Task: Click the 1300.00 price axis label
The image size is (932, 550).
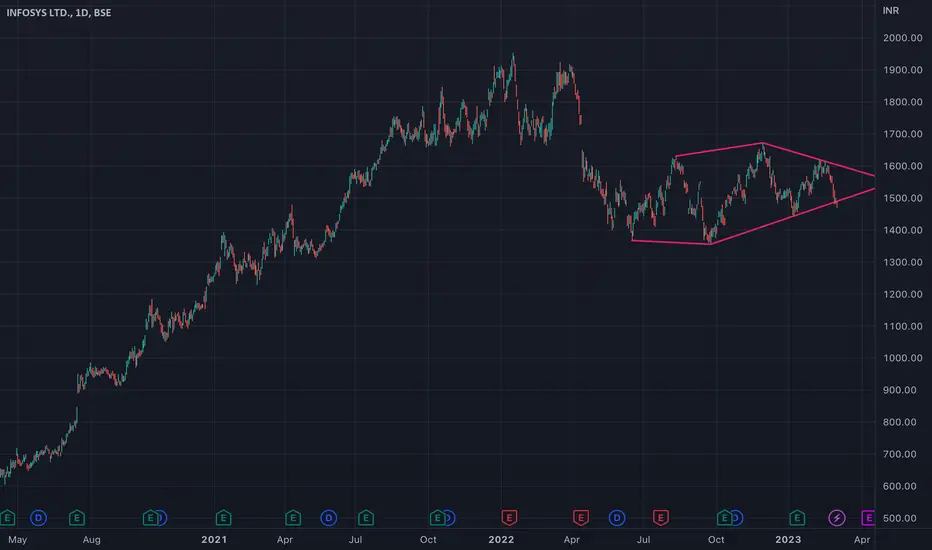Action: tap(903, 262)
